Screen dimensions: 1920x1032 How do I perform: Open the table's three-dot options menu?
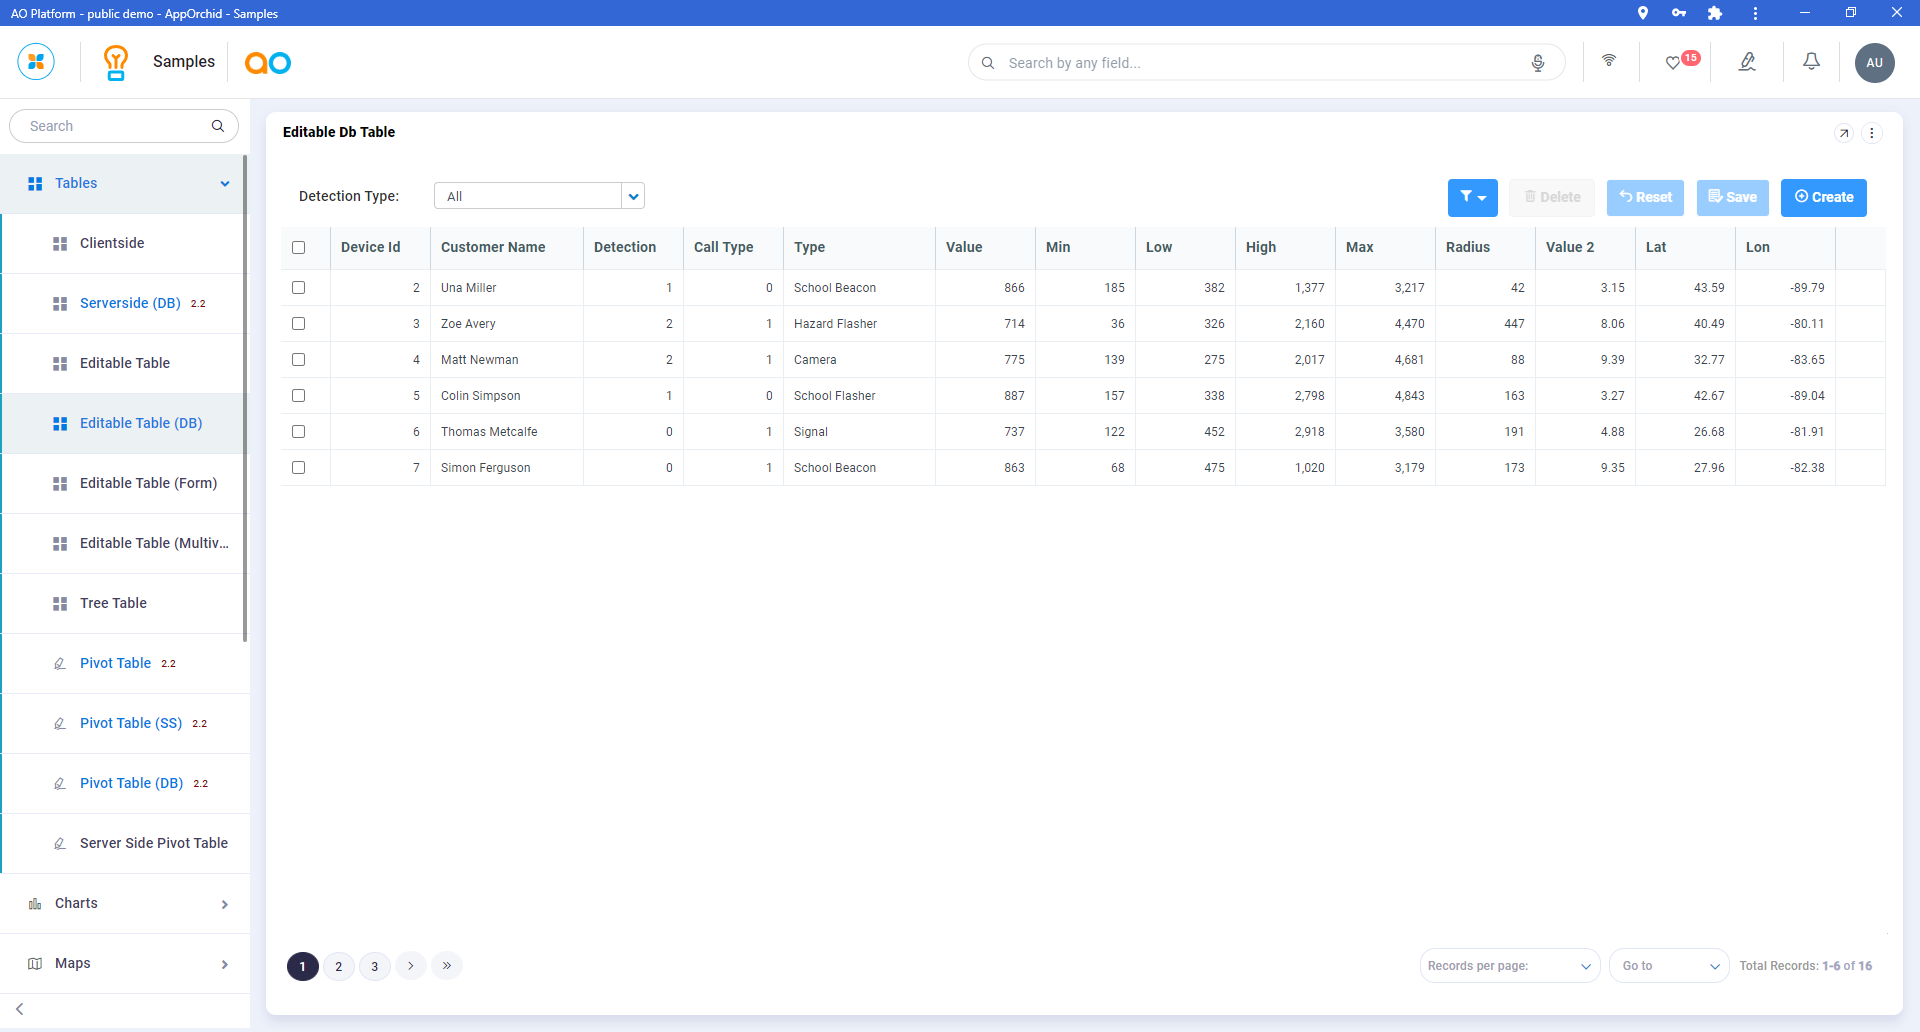pyautogui.click(x=1872, y=133)
